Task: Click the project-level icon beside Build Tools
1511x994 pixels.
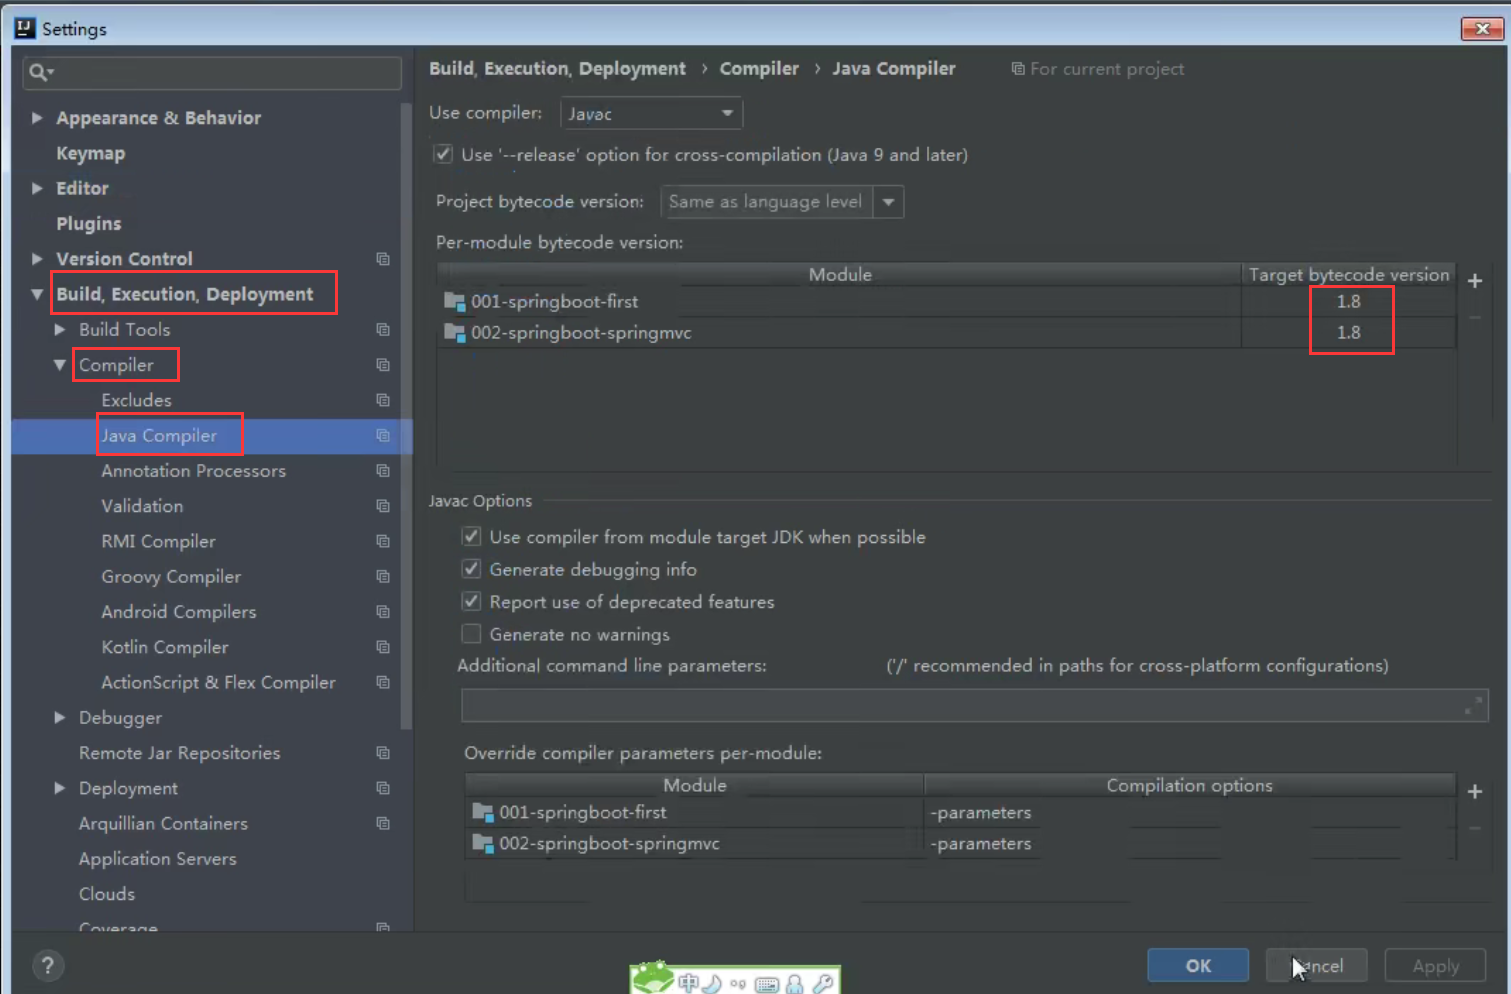Action: [383, 329]
